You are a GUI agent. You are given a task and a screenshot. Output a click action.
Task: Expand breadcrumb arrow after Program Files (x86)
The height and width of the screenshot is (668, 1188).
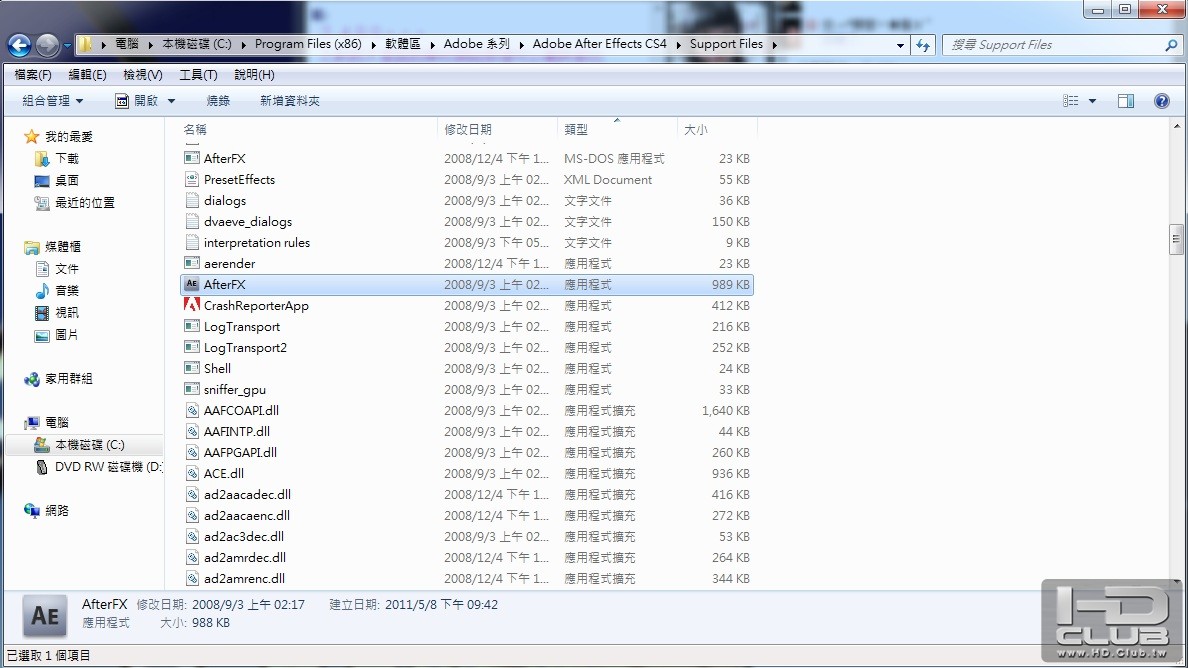374,45
